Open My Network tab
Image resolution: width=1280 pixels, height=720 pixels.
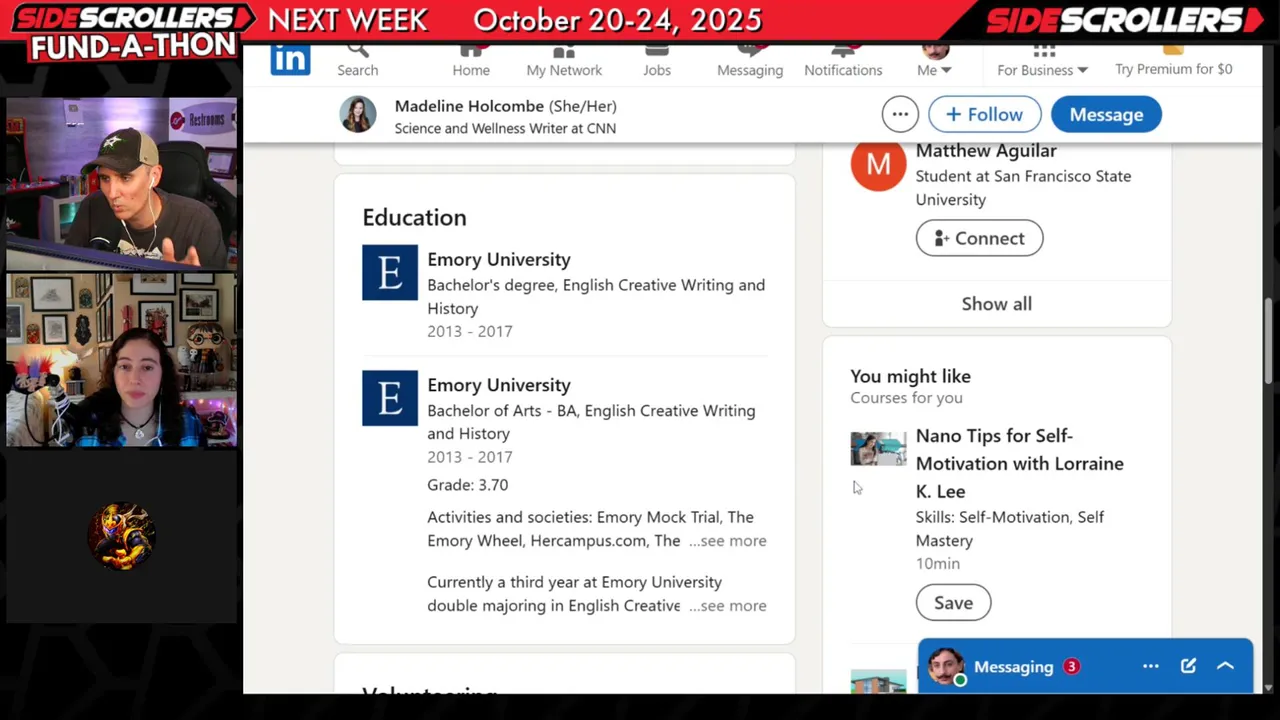point(564,61)
